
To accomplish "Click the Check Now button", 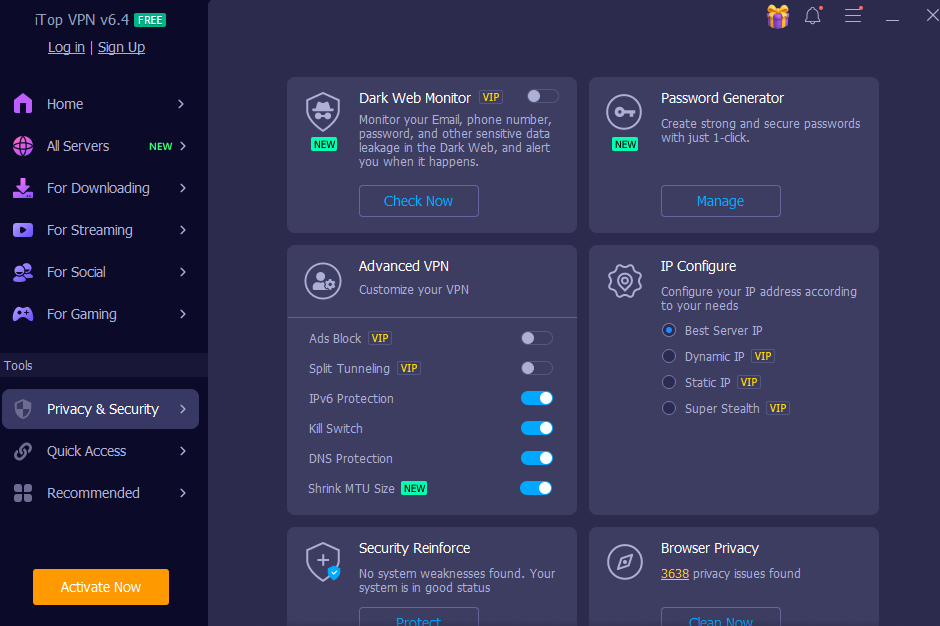I will (x=418, y=201).
